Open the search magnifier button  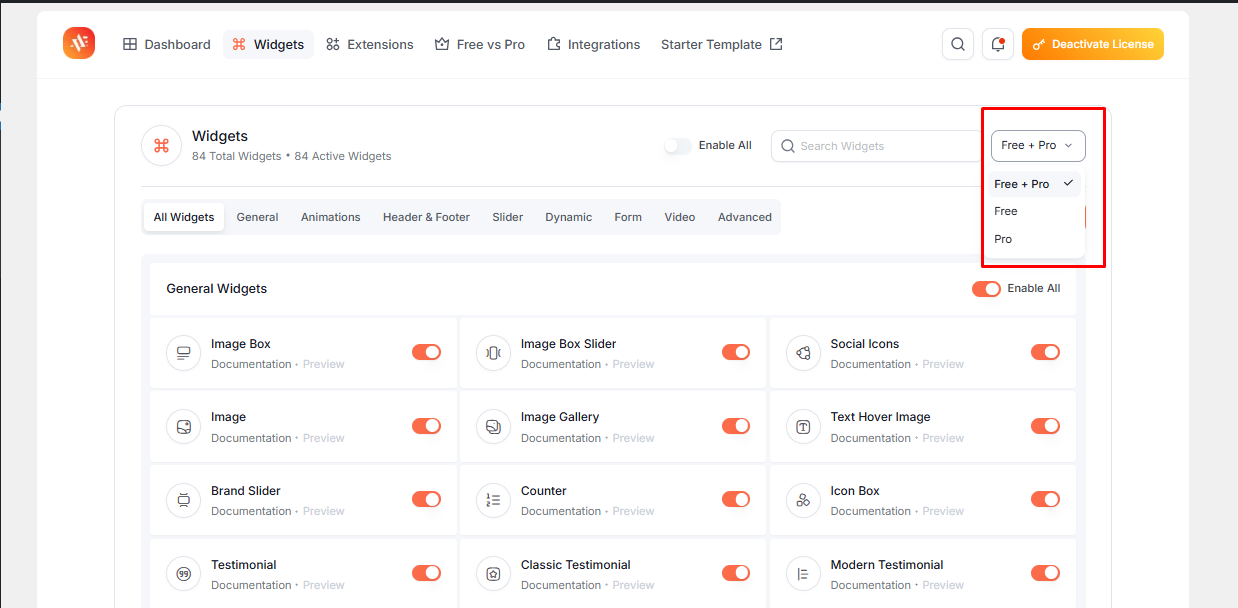click(x=958, y=44)
